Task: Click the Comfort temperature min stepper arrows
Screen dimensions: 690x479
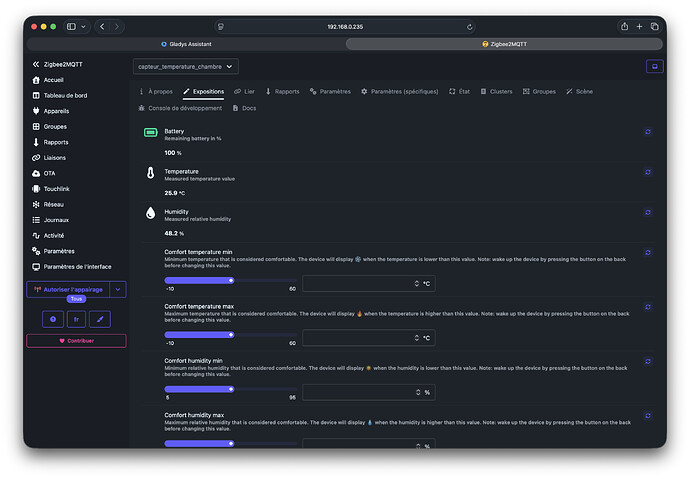Action: click(416, 284)
